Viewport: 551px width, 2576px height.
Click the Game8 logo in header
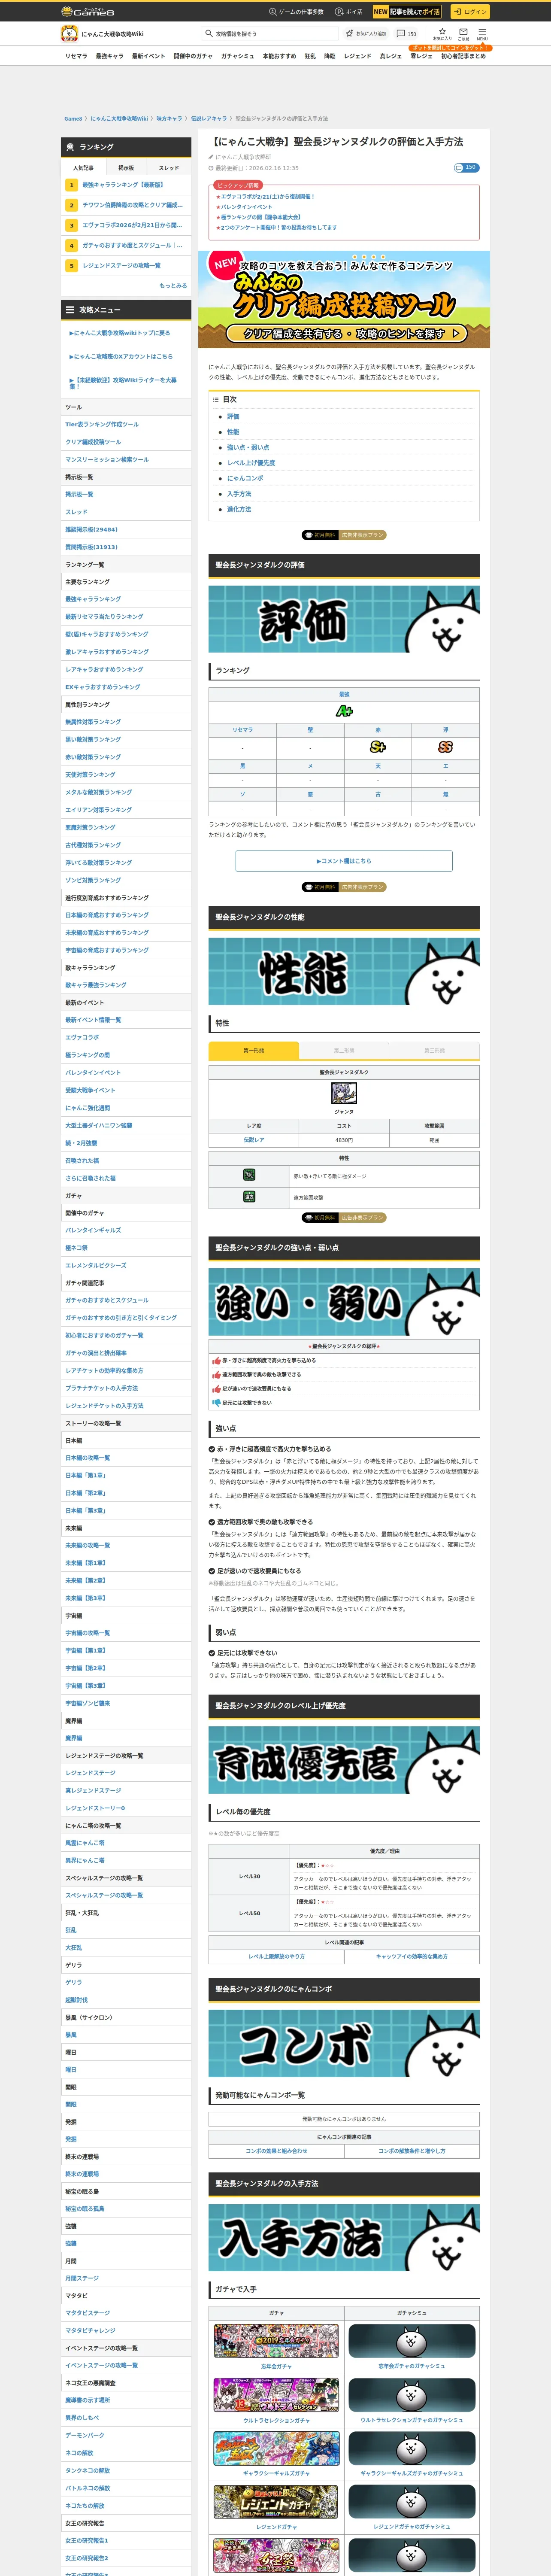coord(88,12)
